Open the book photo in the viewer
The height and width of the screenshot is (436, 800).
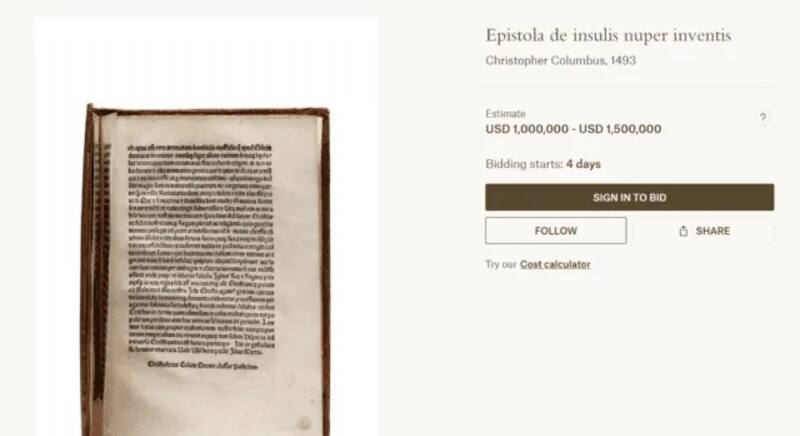tap(206, 226)
